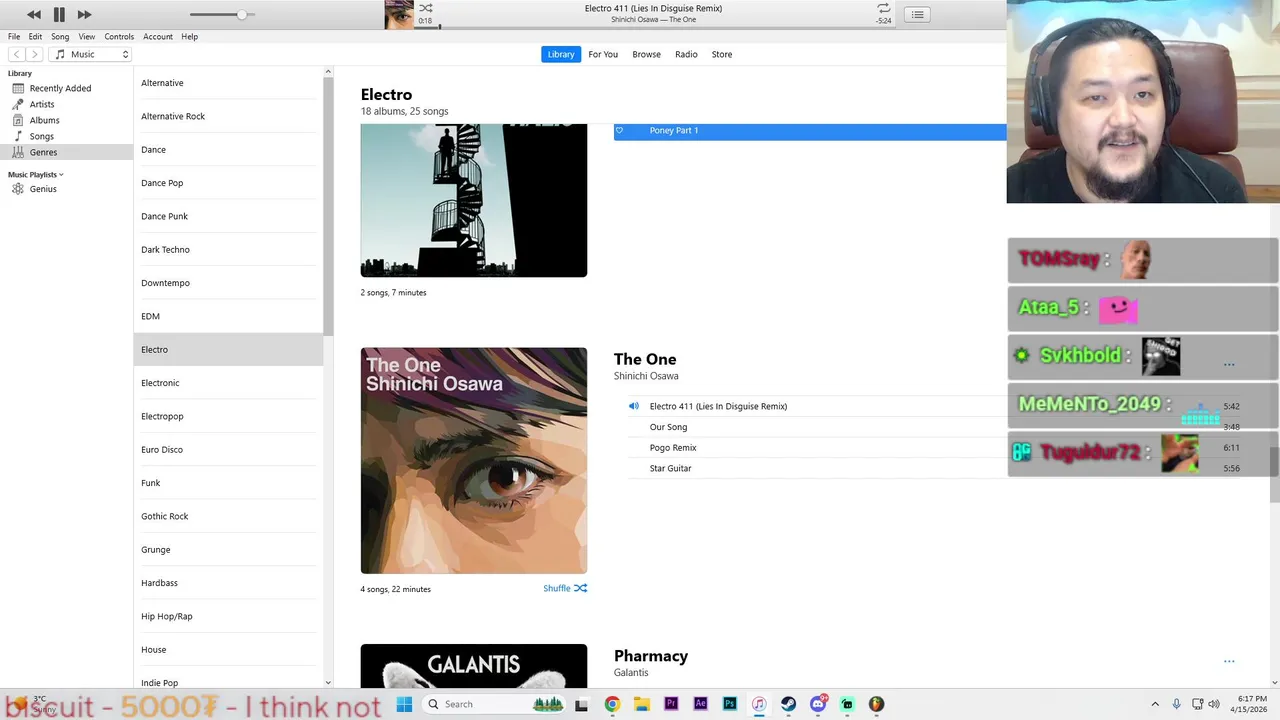Open the Song menu
This screenshot has width=1280, height=720.
coord(60,37)
